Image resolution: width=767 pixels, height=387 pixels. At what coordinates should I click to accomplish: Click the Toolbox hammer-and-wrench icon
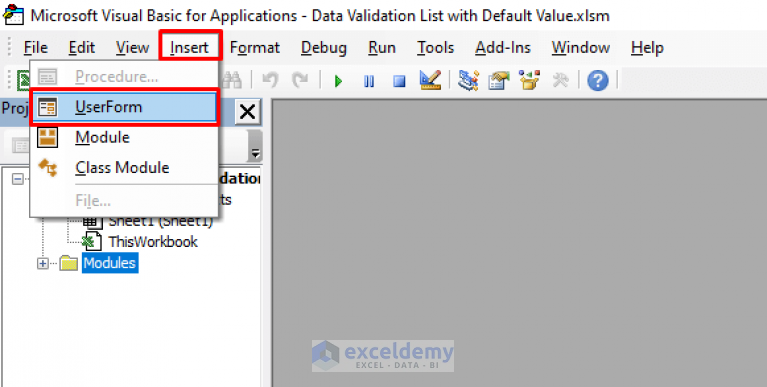[560, 80]
